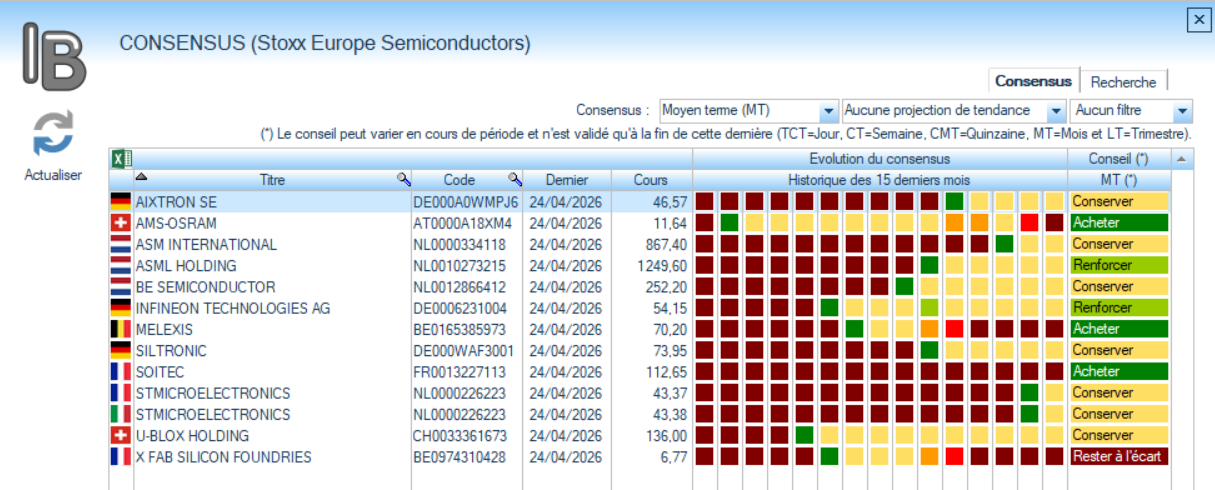Click the Italian flag beside STMICROELECTRONICS
Viewport: 1215px width, 490px height.
(x=121, y=414)
